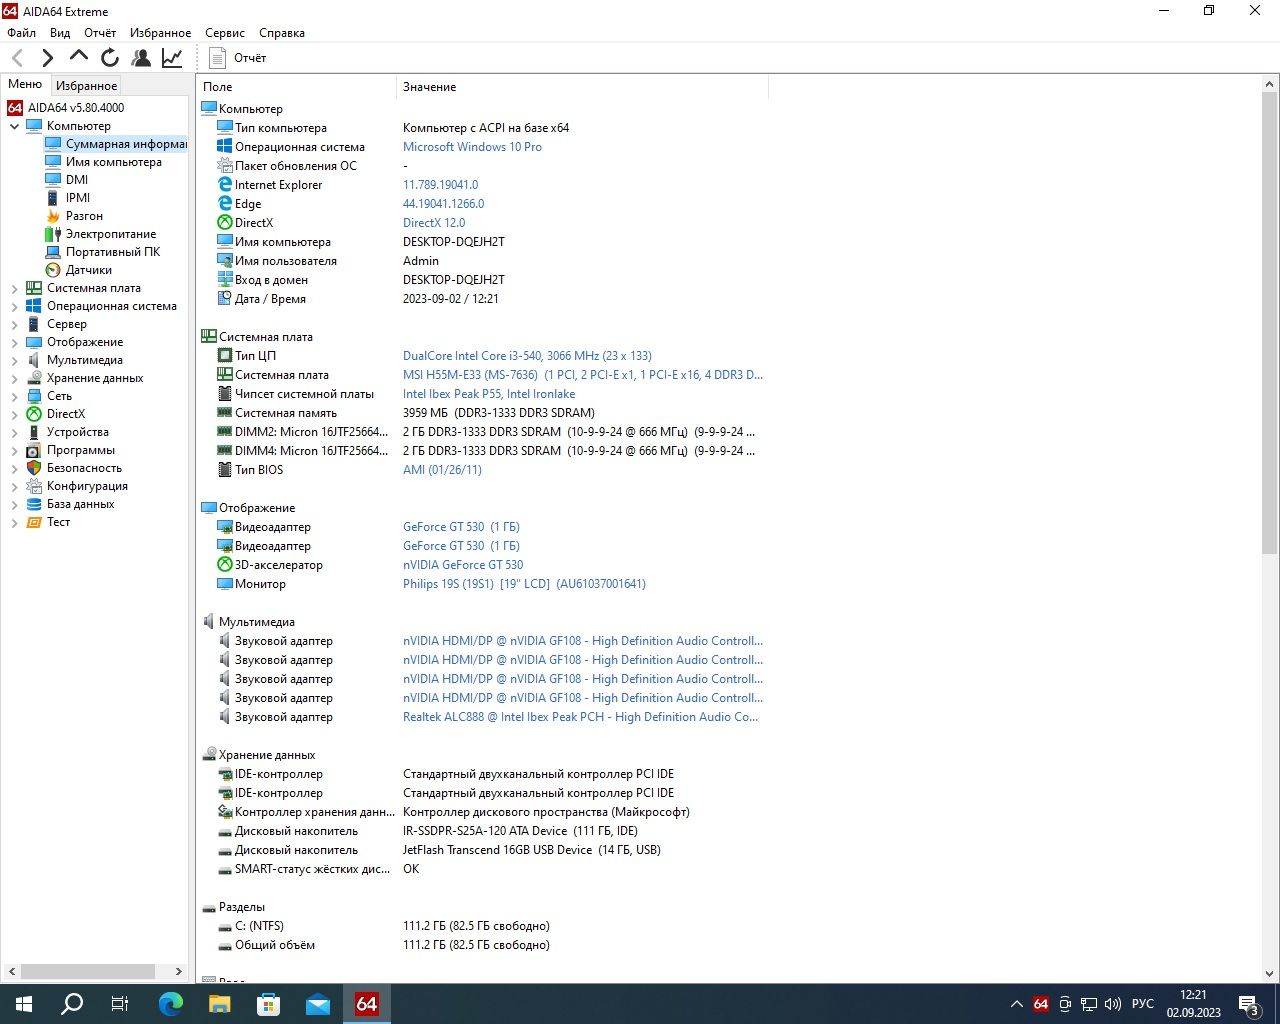Open the user manager icon in toolbar
The width and height of the screenshot is (1280, 1024).
click(x=141, y=58)
